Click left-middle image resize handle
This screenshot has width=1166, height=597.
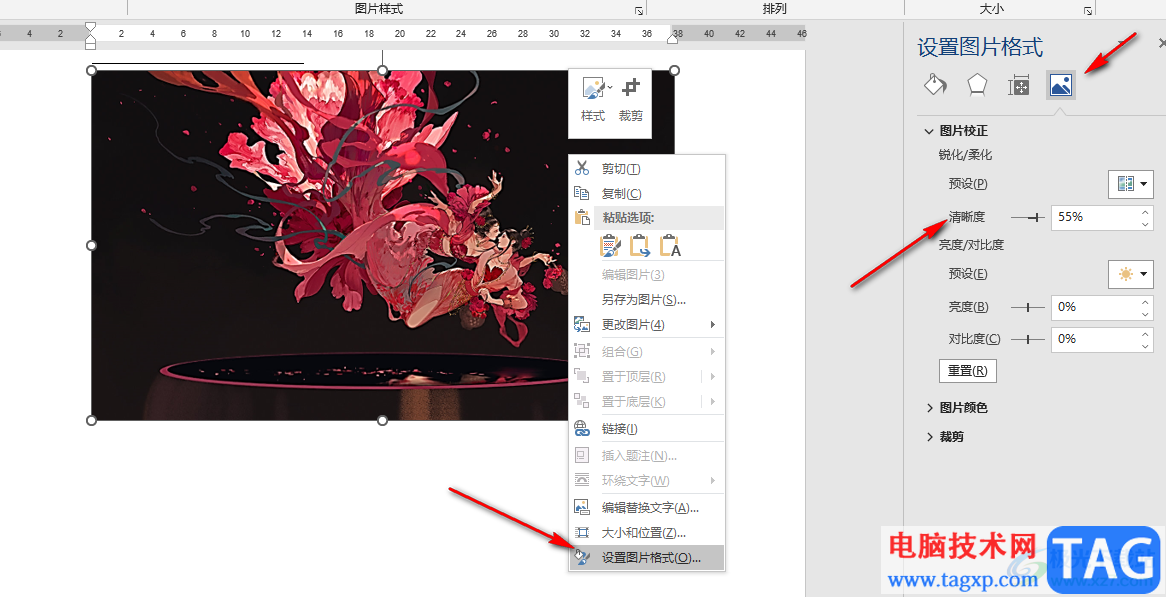click(x=91, y=245)
